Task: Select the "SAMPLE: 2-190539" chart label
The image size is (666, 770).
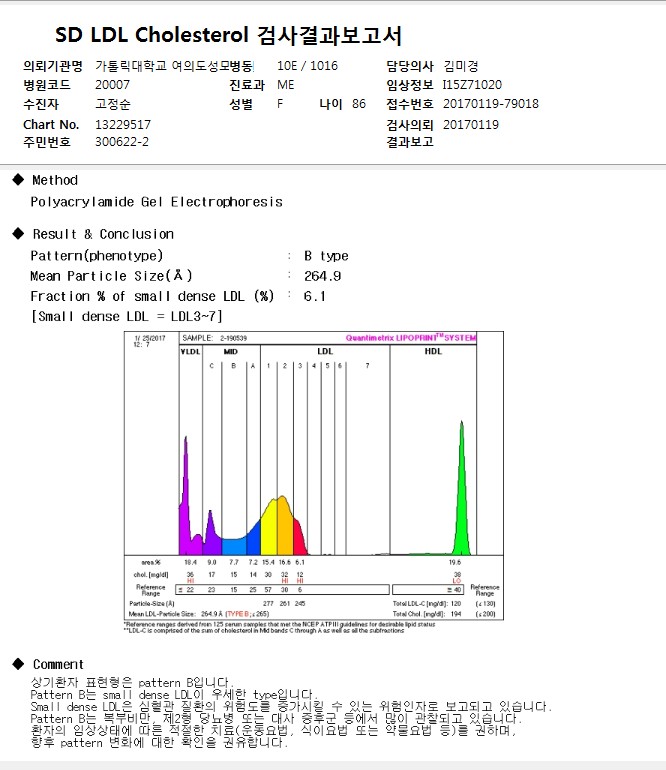Action: coord(215,338)
